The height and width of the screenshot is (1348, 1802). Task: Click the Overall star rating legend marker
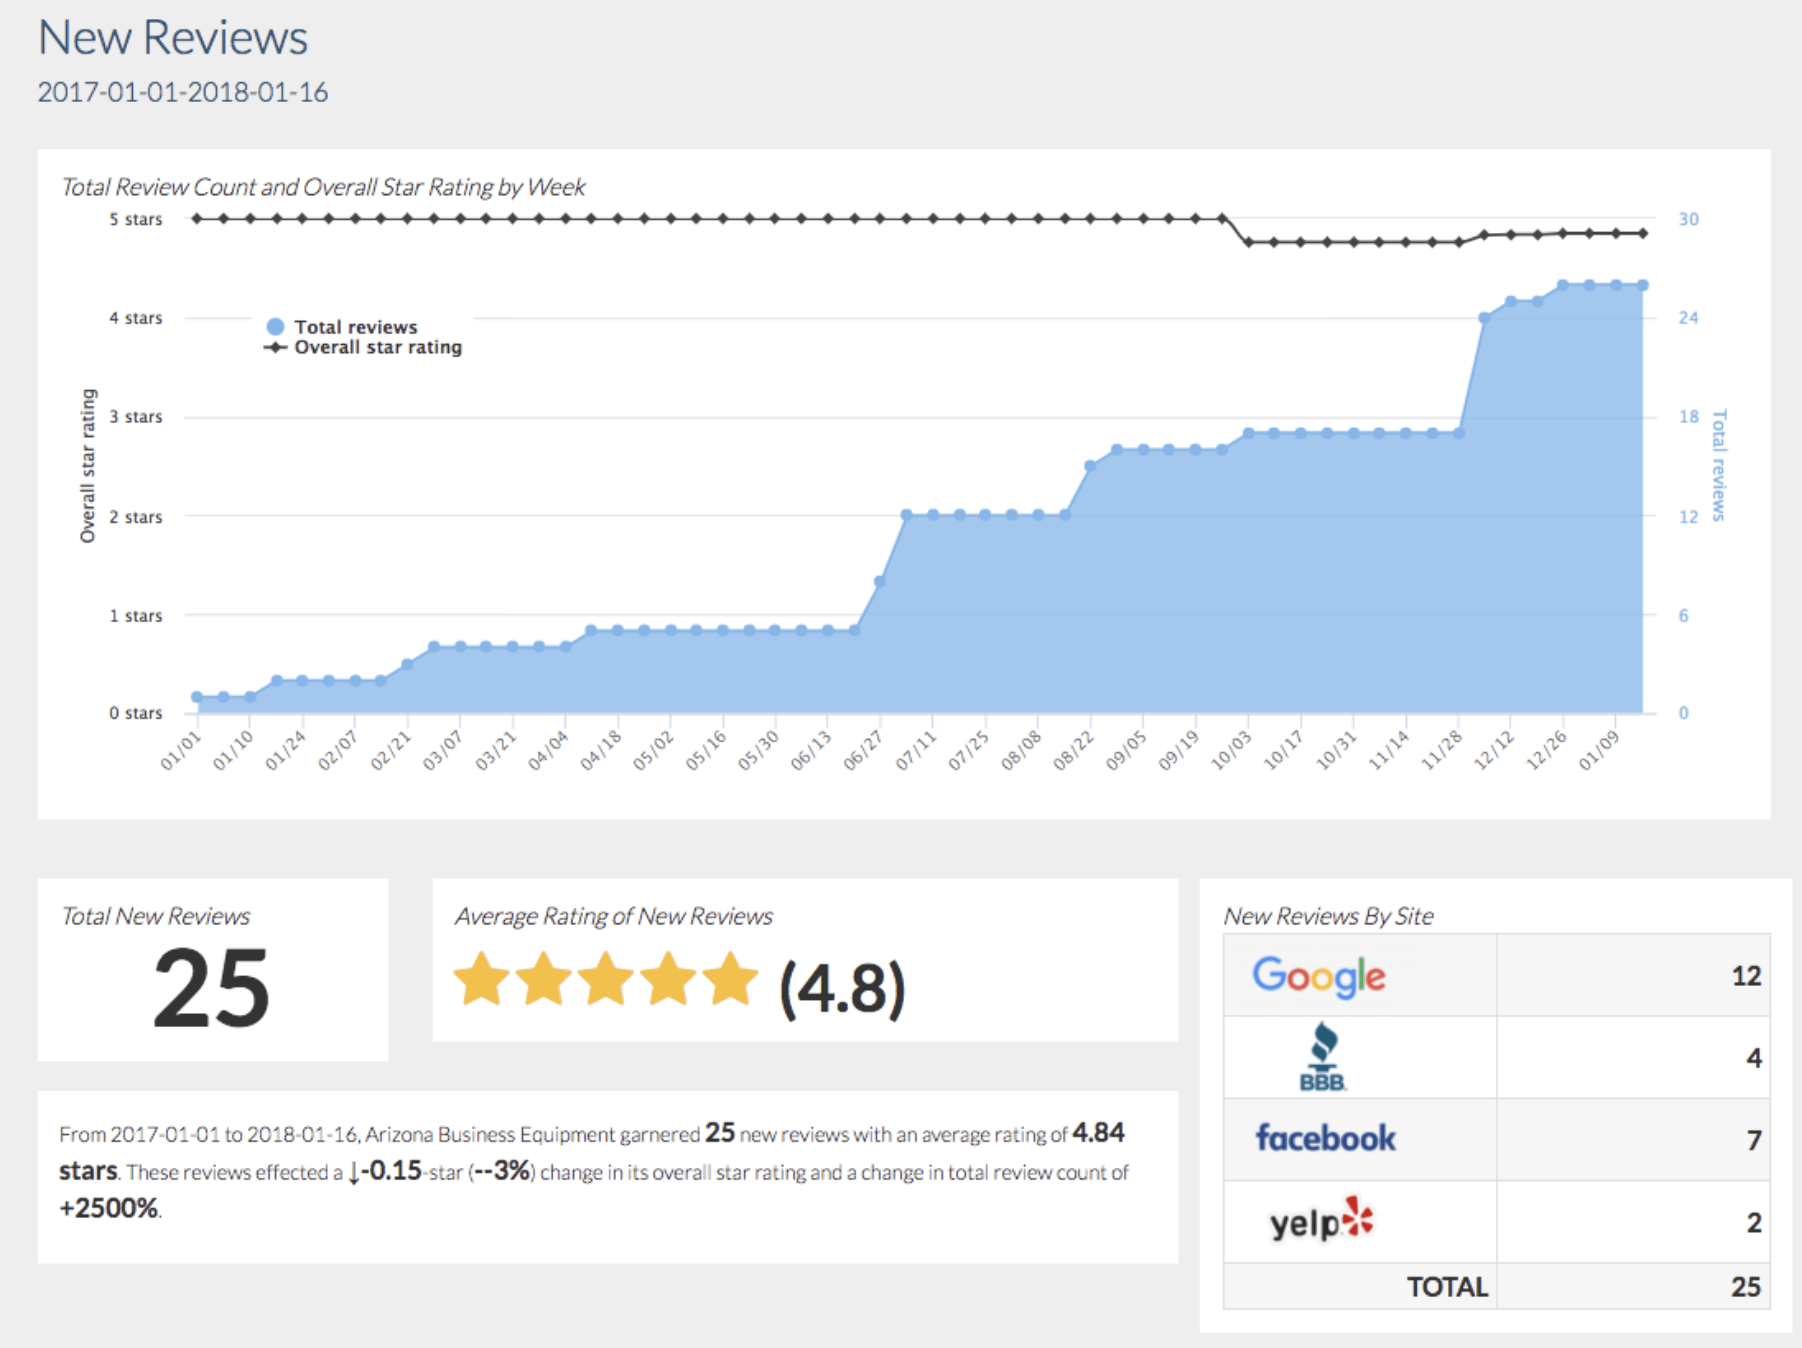[x=275, y=348]
